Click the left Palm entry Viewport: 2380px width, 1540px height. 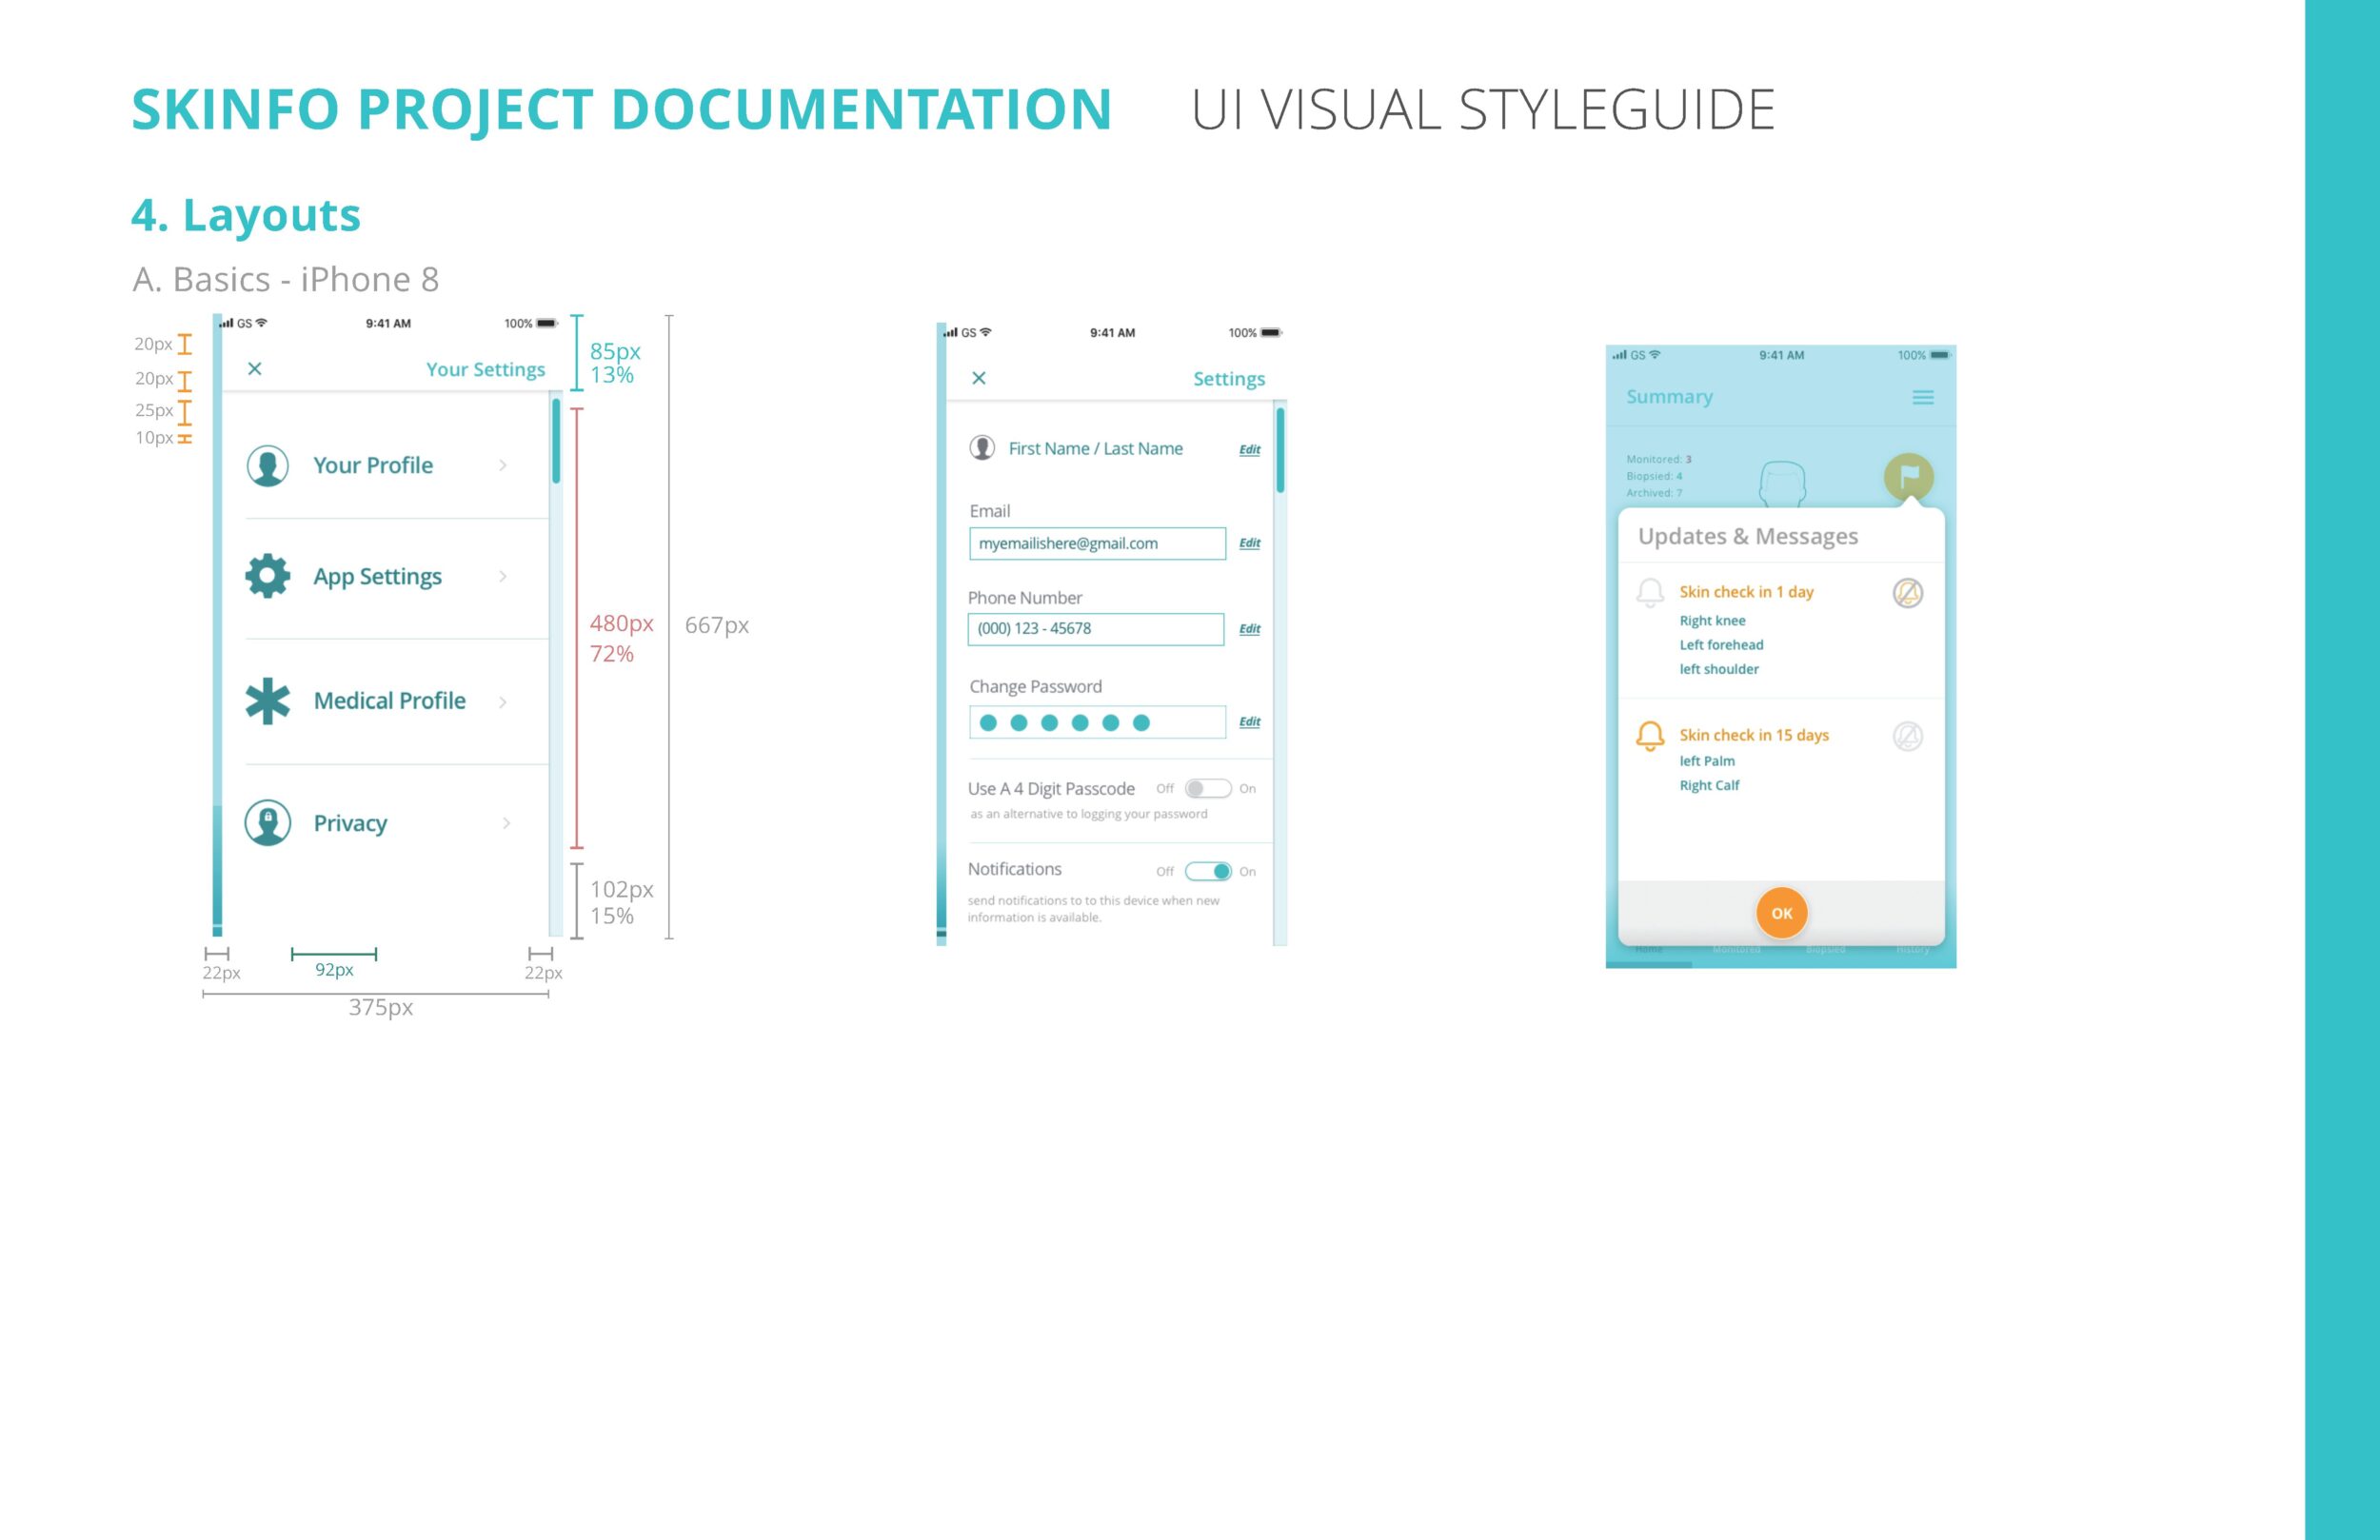(1707, 761)
